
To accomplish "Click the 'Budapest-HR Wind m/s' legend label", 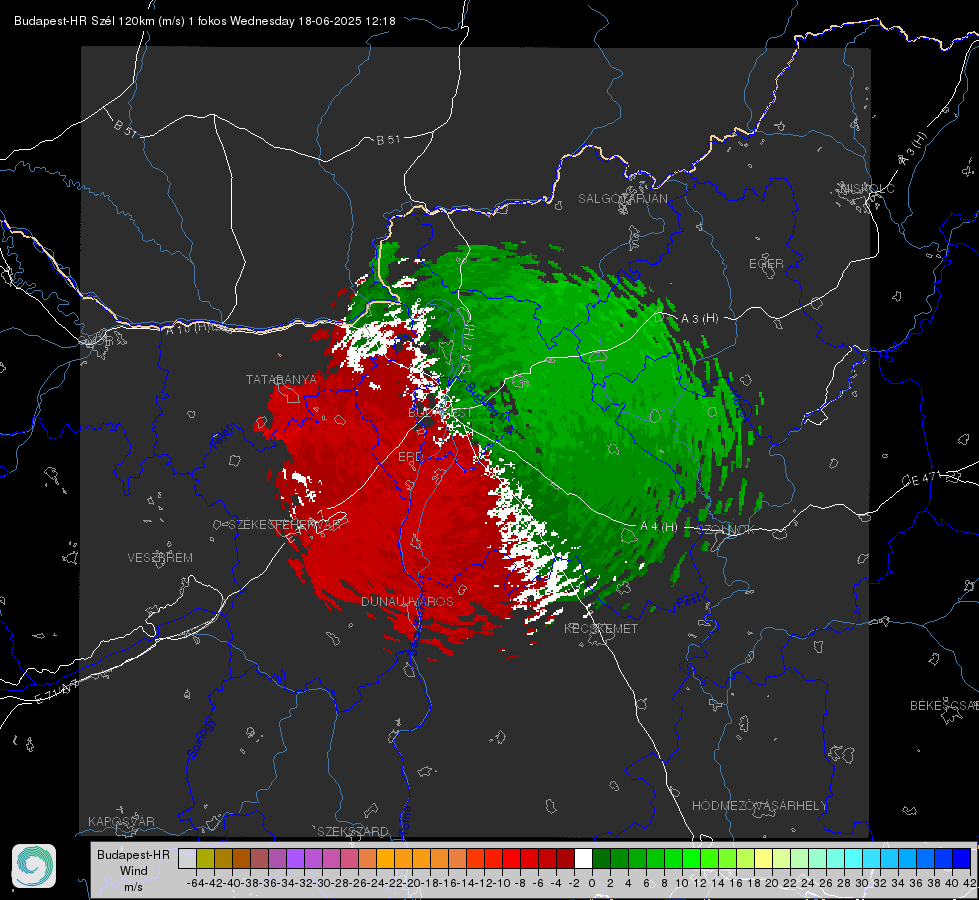I will [133, 871].
